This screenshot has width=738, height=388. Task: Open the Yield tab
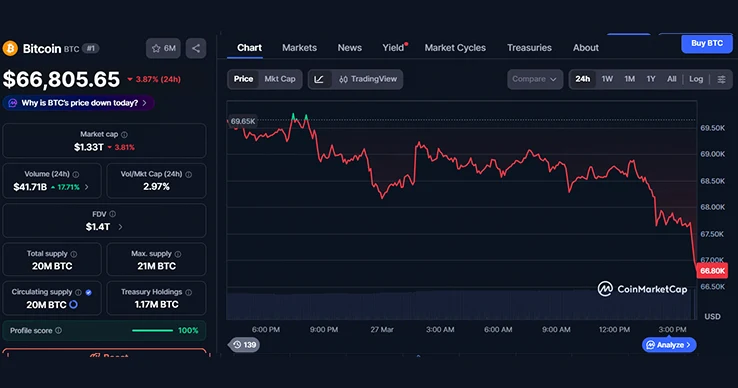click(393, 48)
